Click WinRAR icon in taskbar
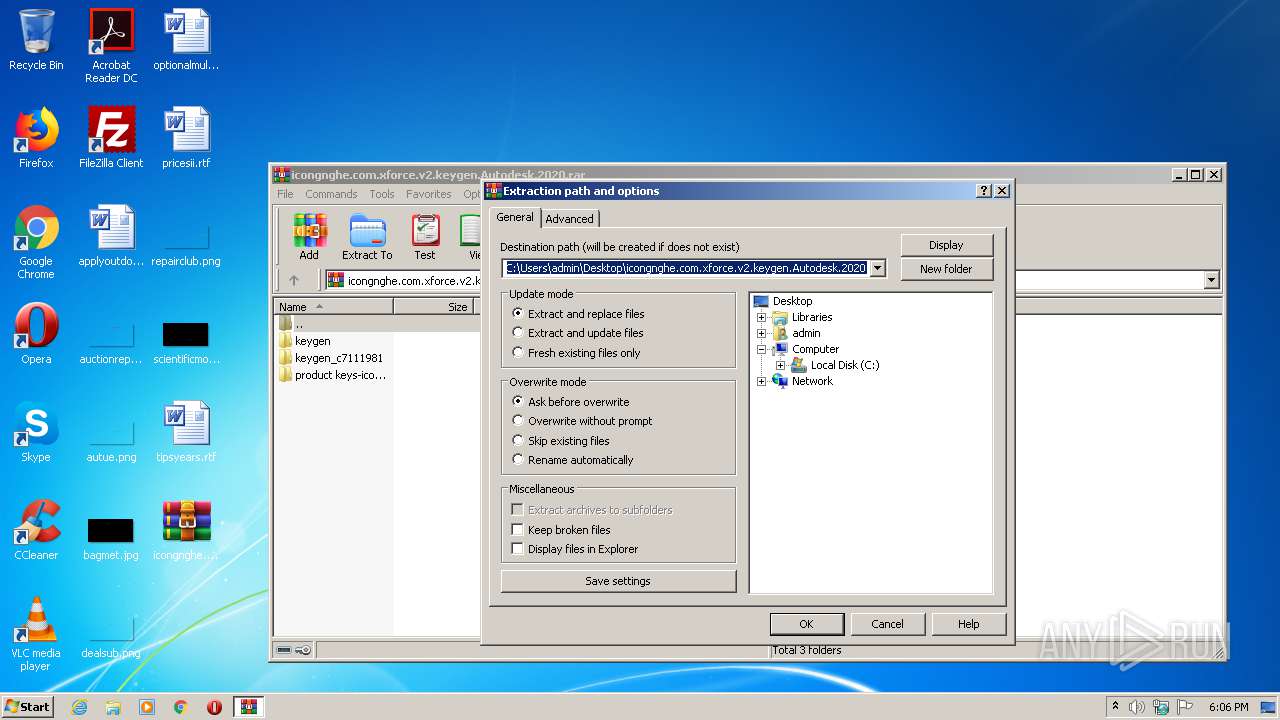The image size is (1280, 720). (x=249, y=707)
